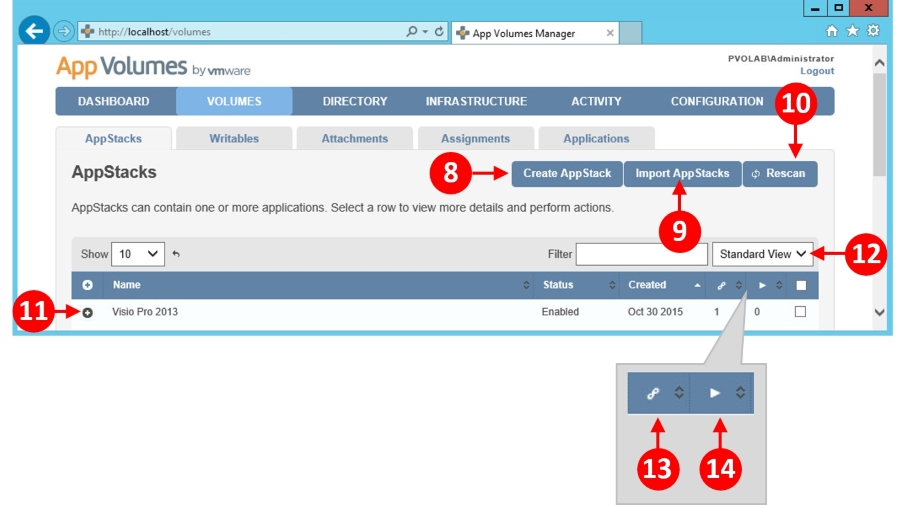Click the Create AppStack button
The height and width of the screenshot is (505, 900).
pyautogui.click(x=567, y=173)
